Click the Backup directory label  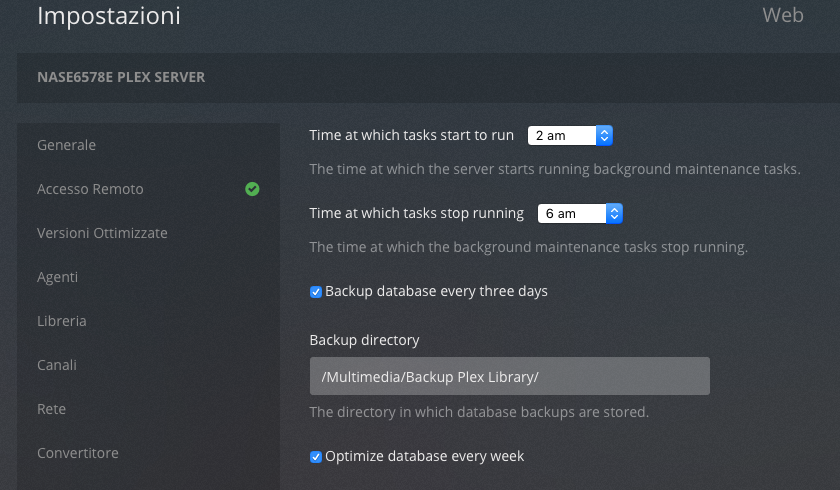click(x=364, y=340)
